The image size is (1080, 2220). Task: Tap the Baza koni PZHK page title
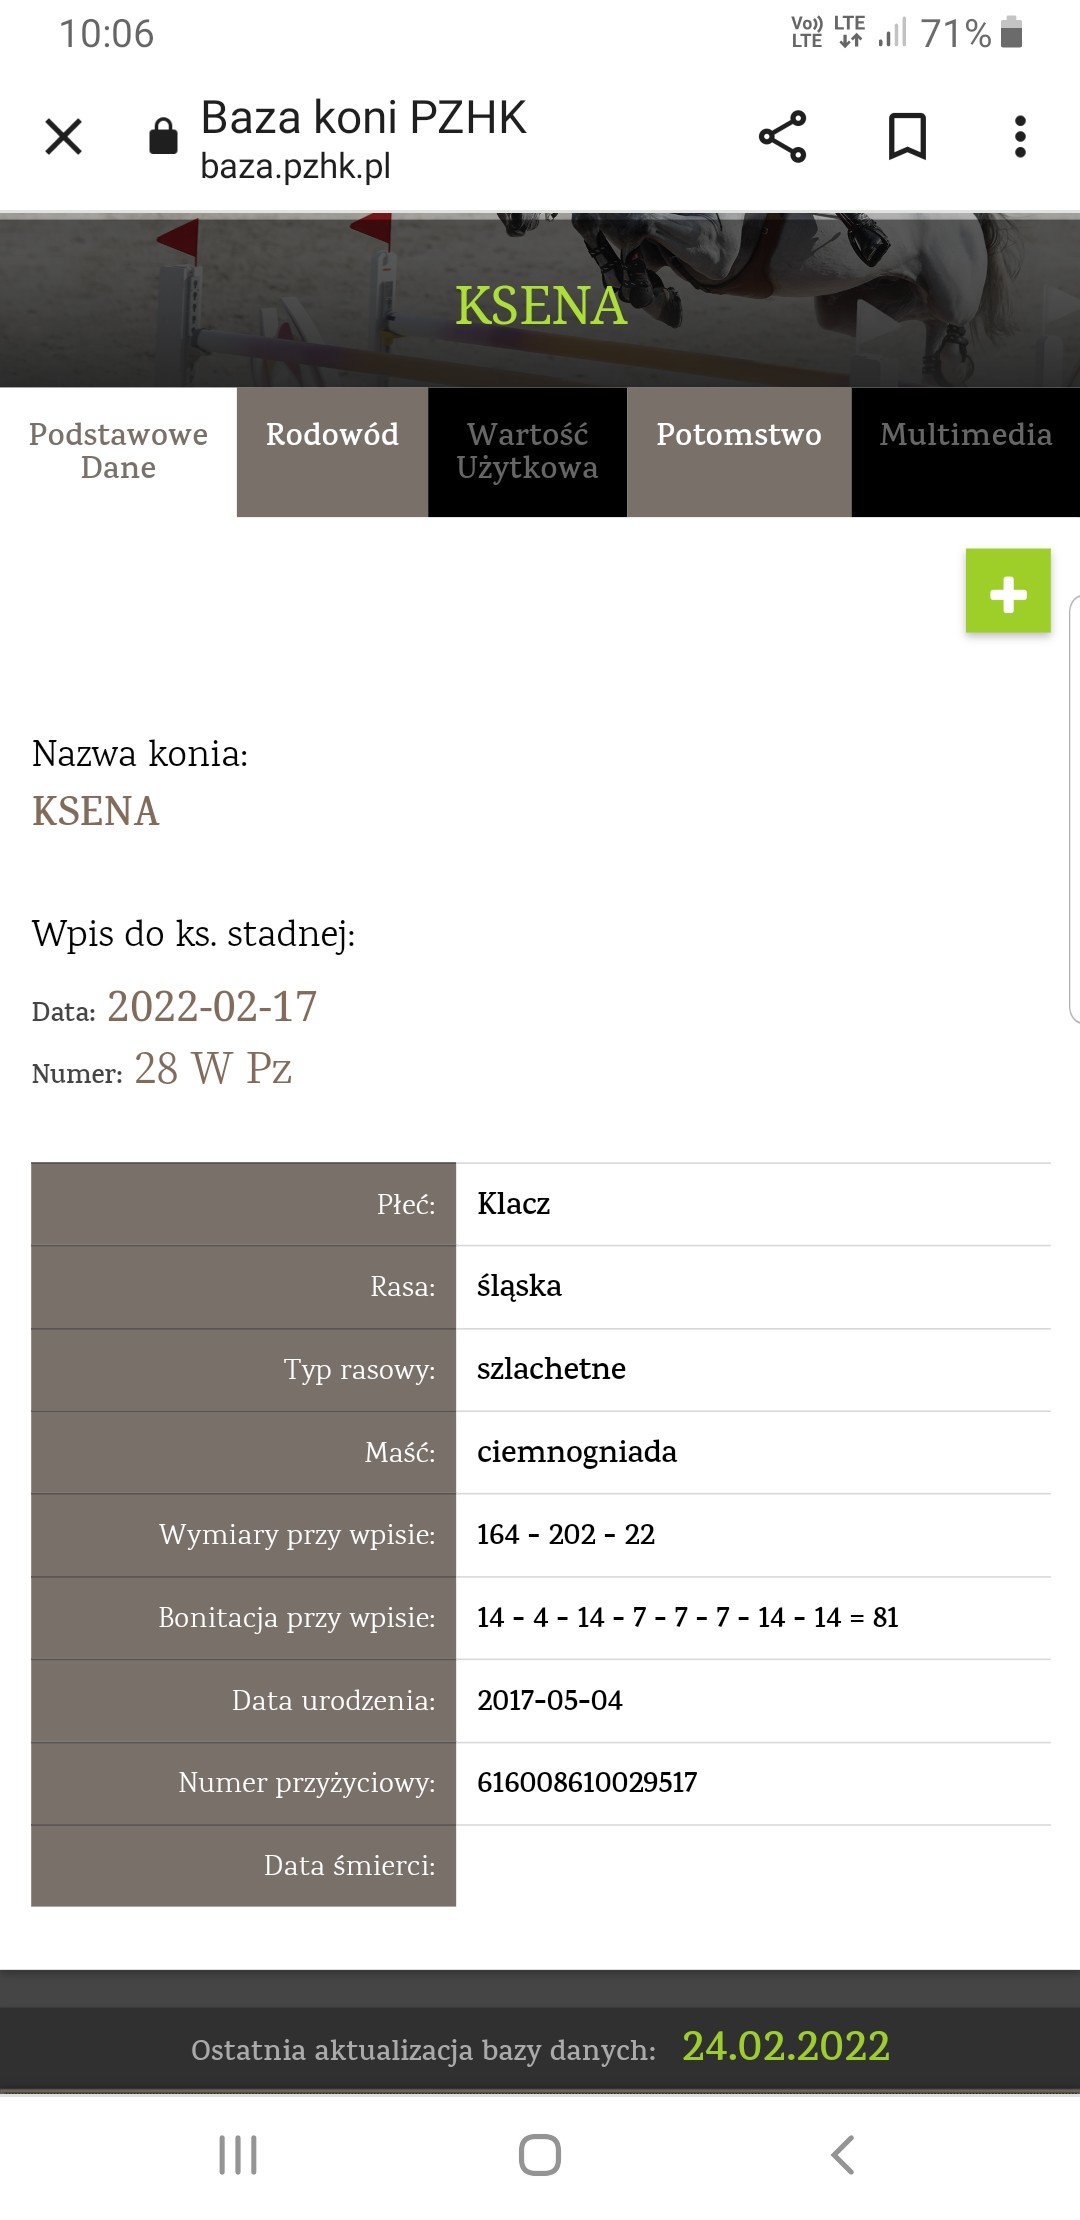[x=363, y=117]
